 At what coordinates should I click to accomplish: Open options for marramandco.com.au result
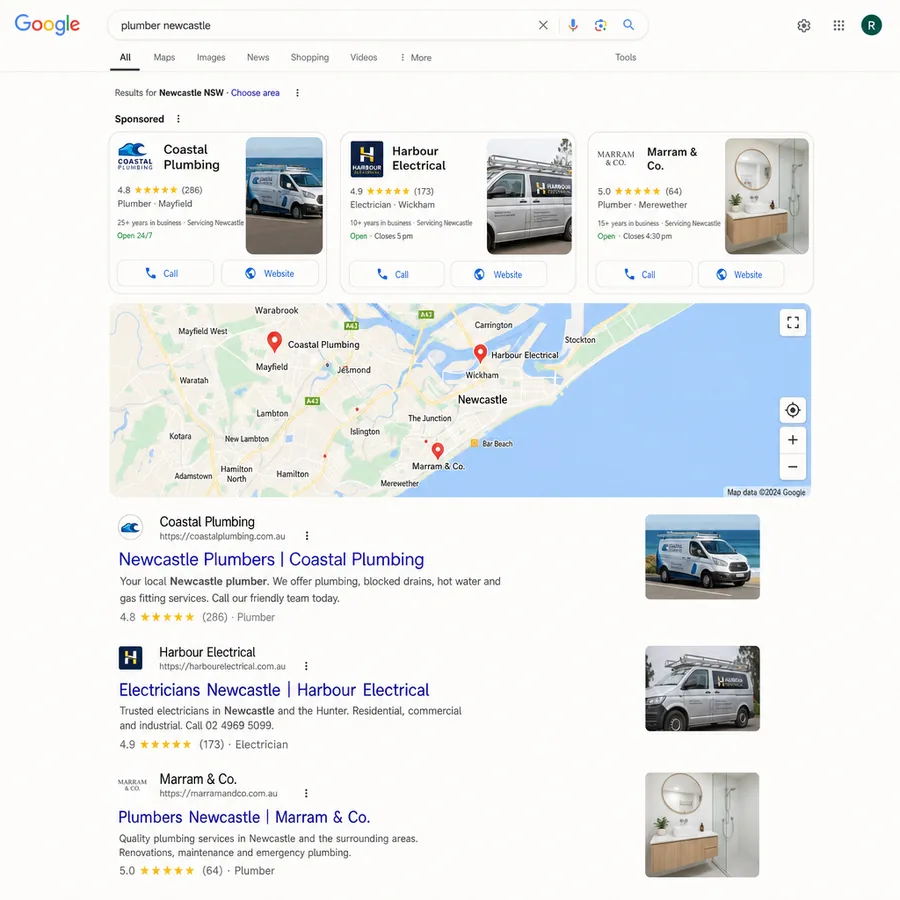tap(306, 793)
